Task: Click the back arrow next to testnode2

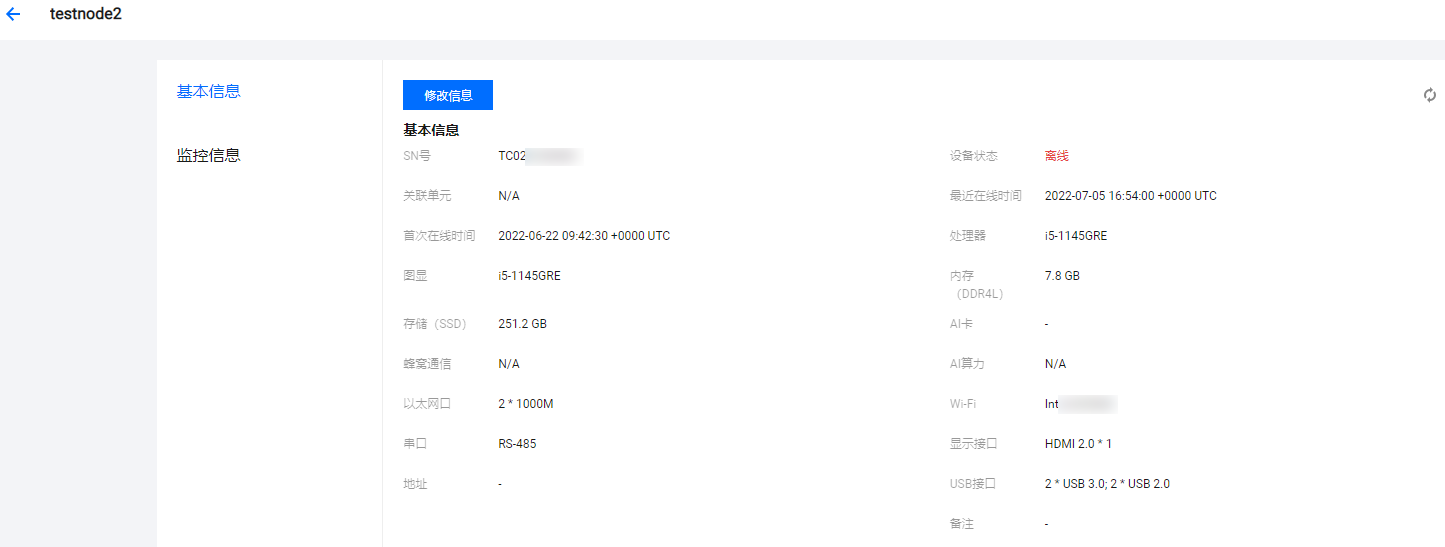Action: pyautogui.click(x=13, y=15)
